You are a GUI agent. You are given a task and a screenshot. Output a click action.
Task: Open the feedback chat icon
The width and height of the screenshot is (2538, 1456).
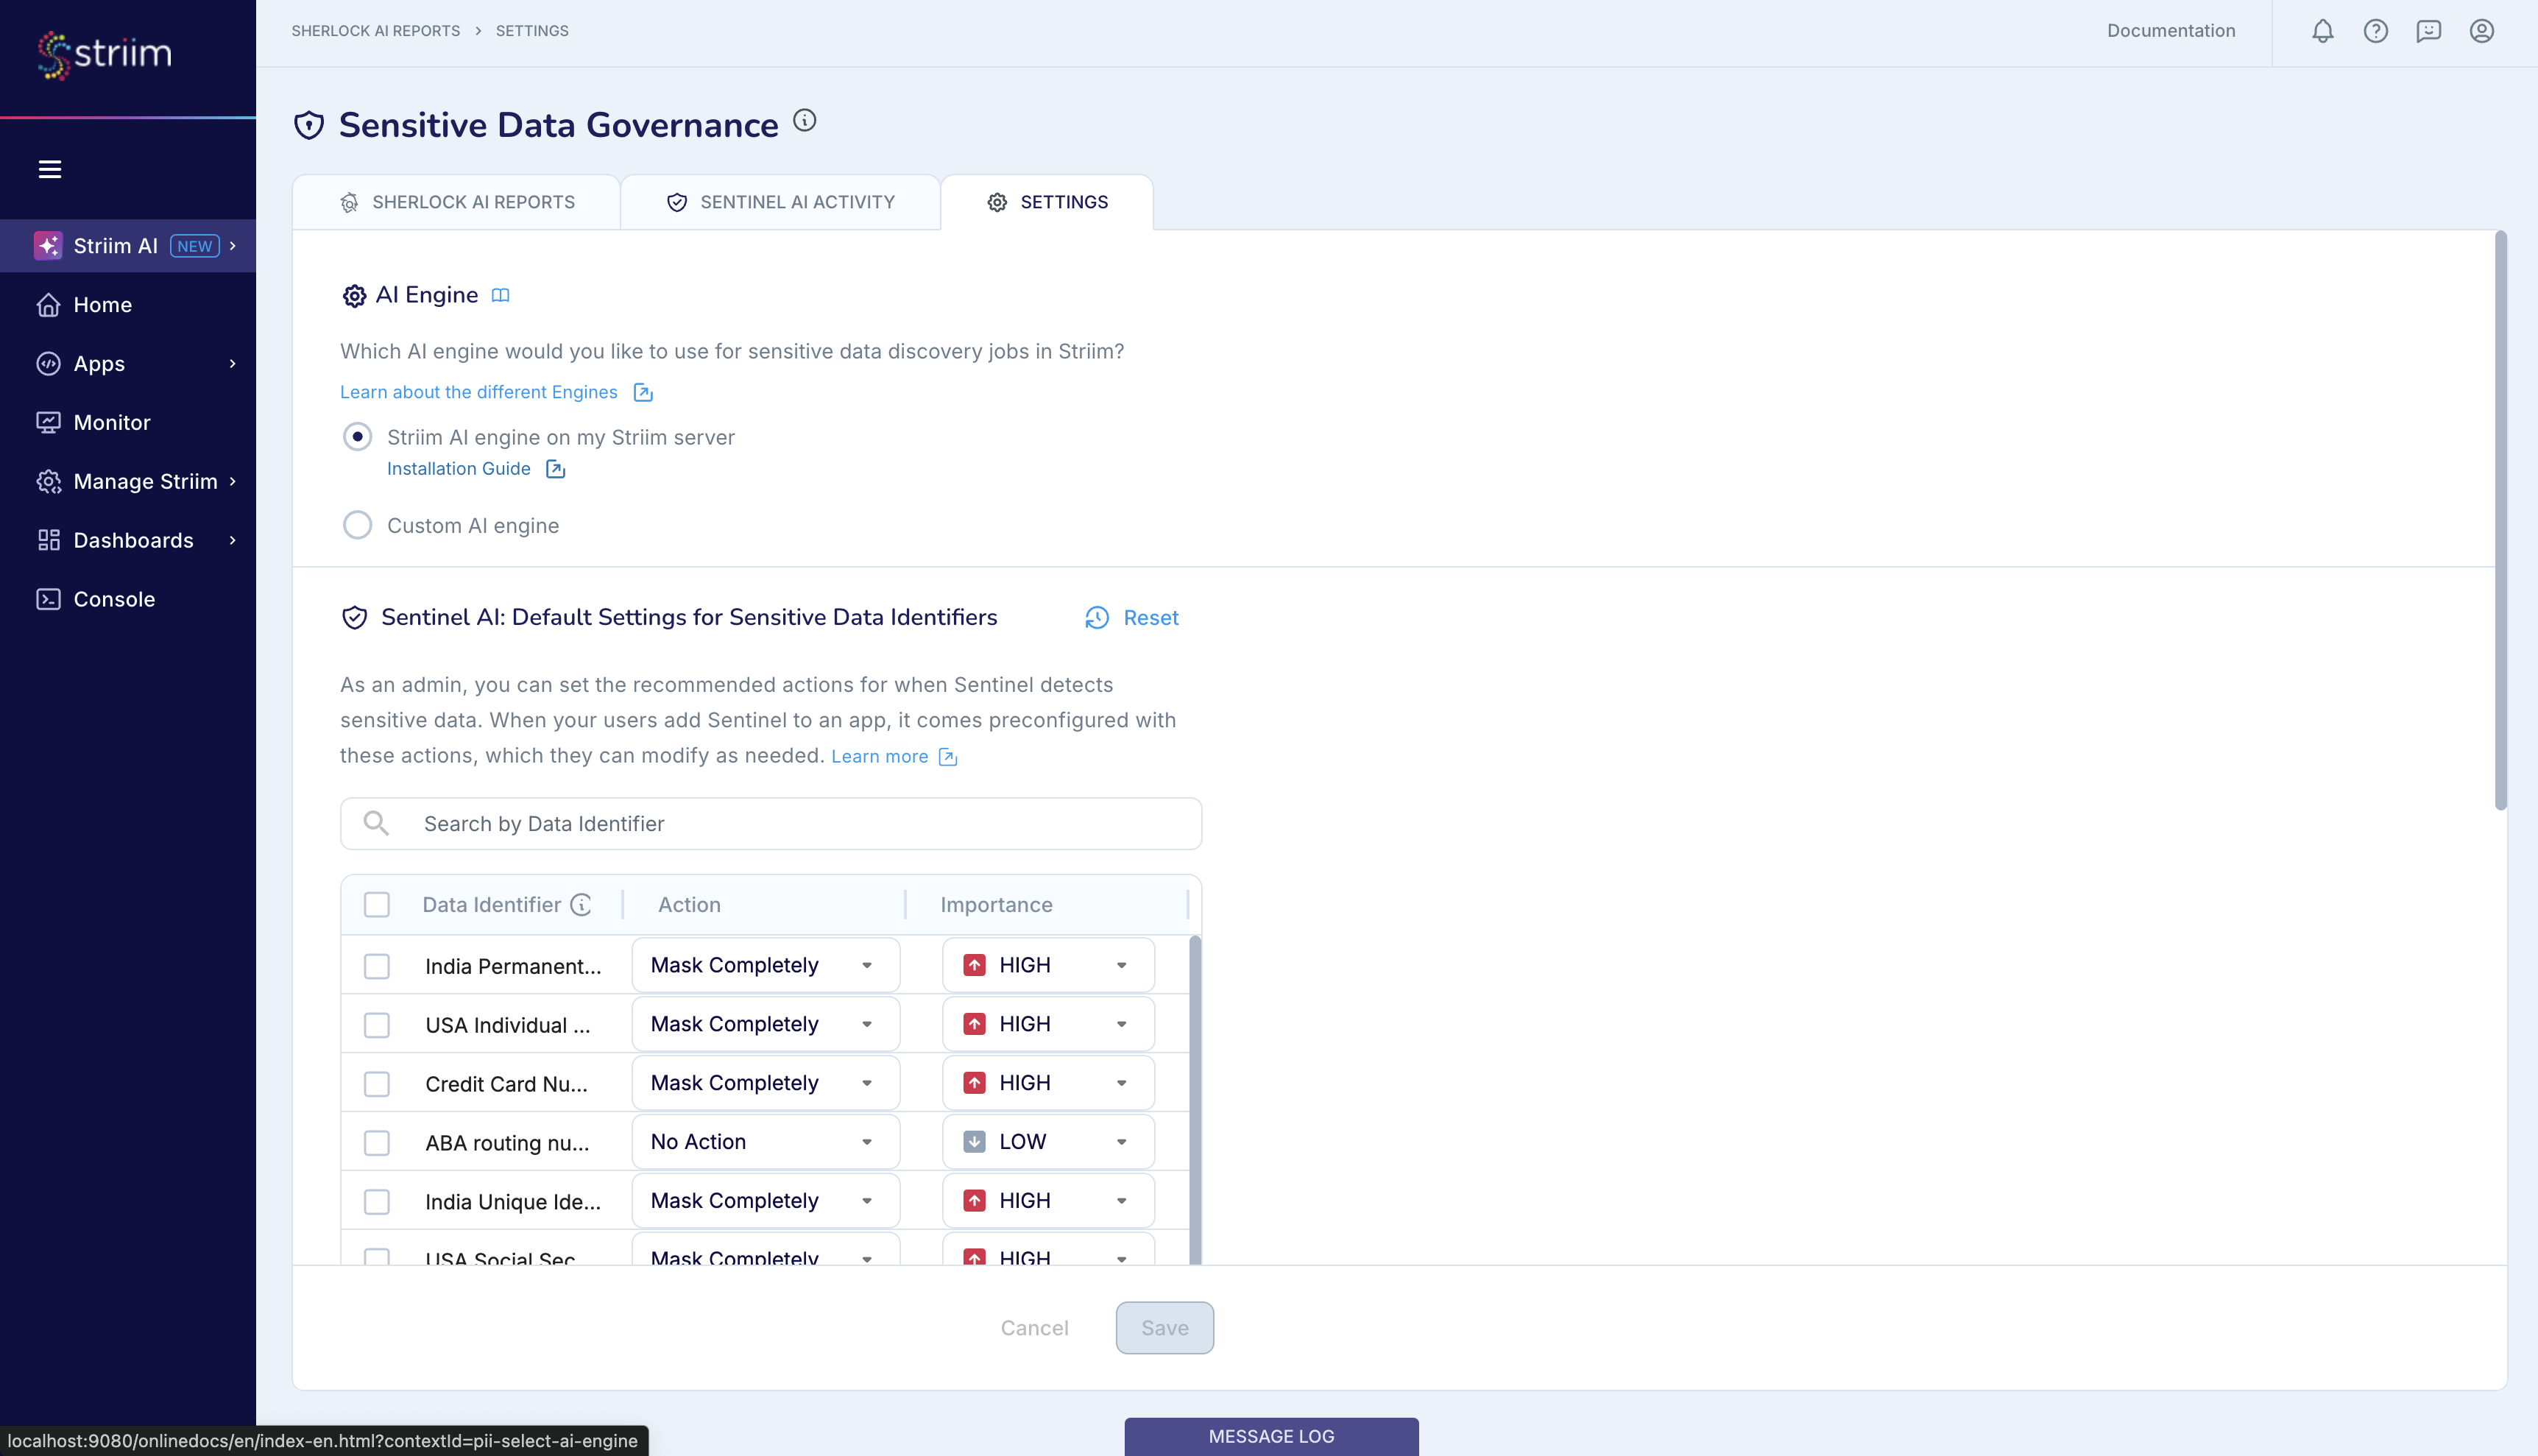click(x=2429, y=31)
